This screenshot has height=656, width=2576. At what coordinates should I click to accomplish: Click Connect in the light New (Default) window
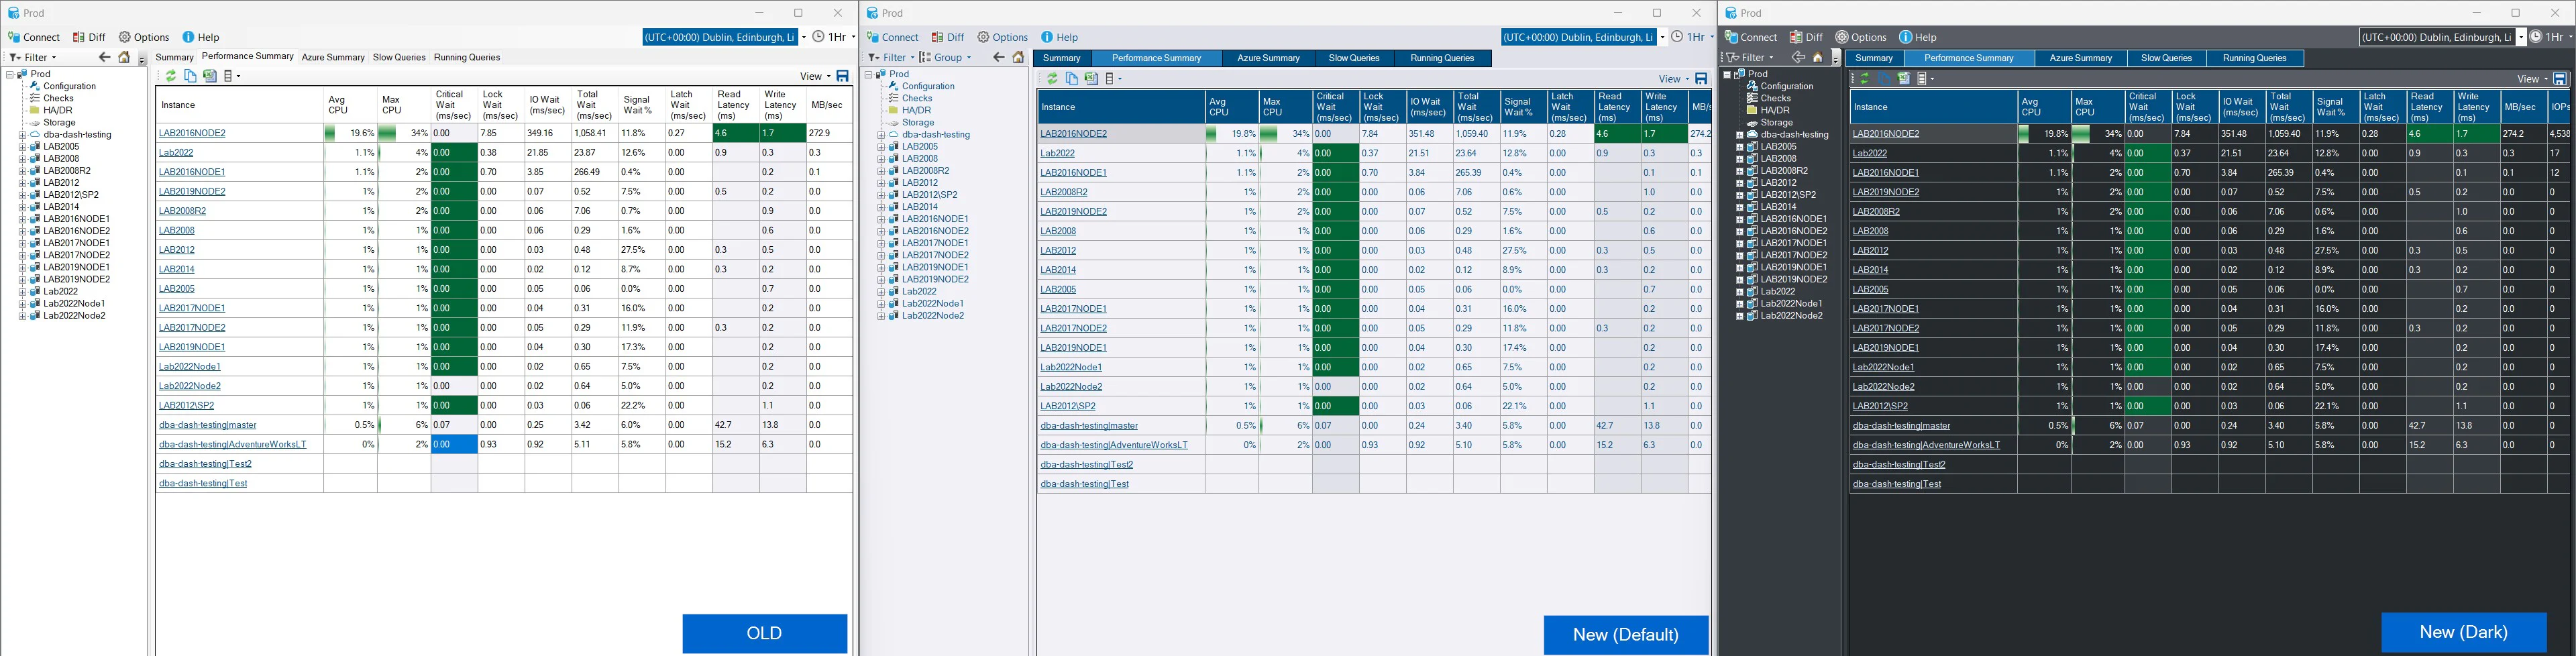892,37
